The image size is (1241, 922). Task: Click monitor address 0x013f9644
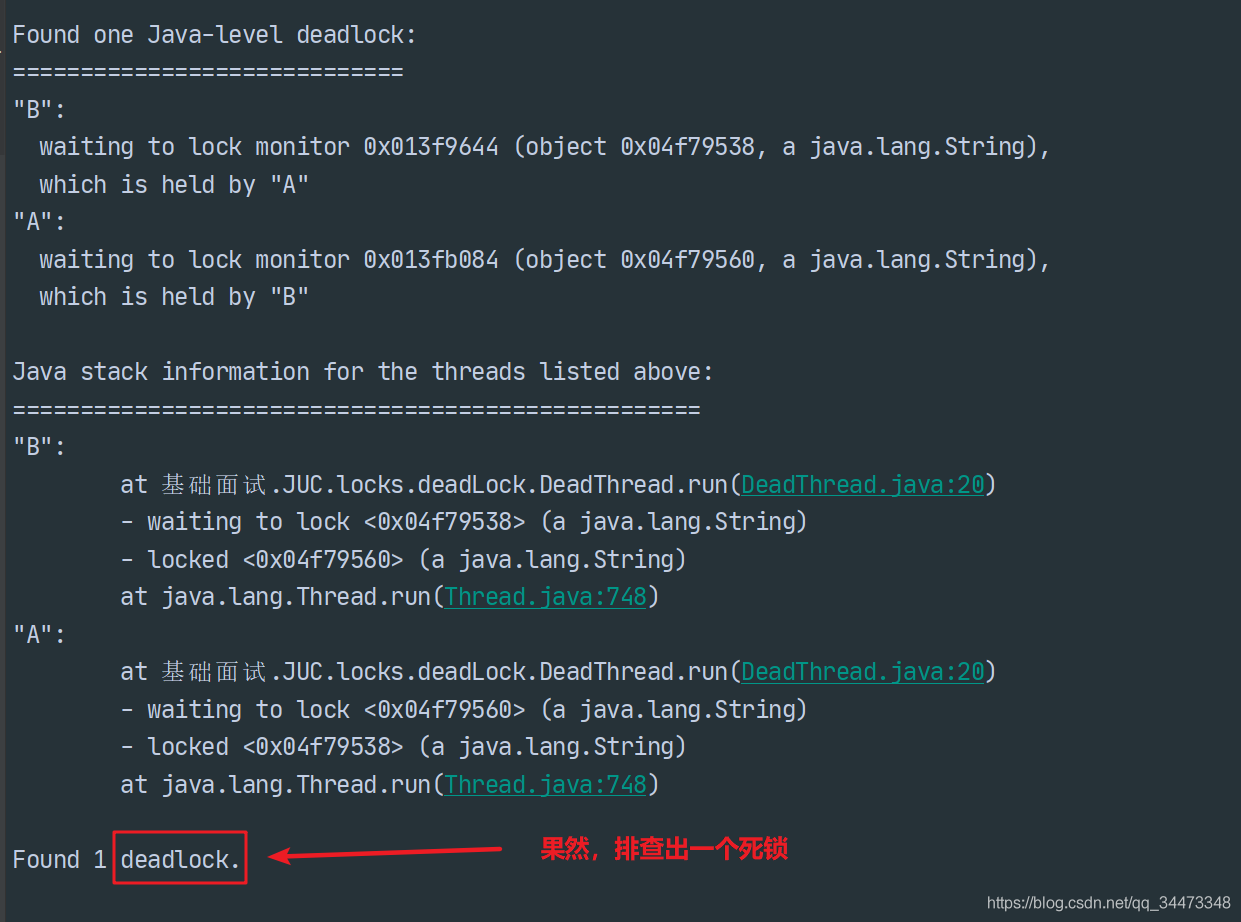coord(431,147)
